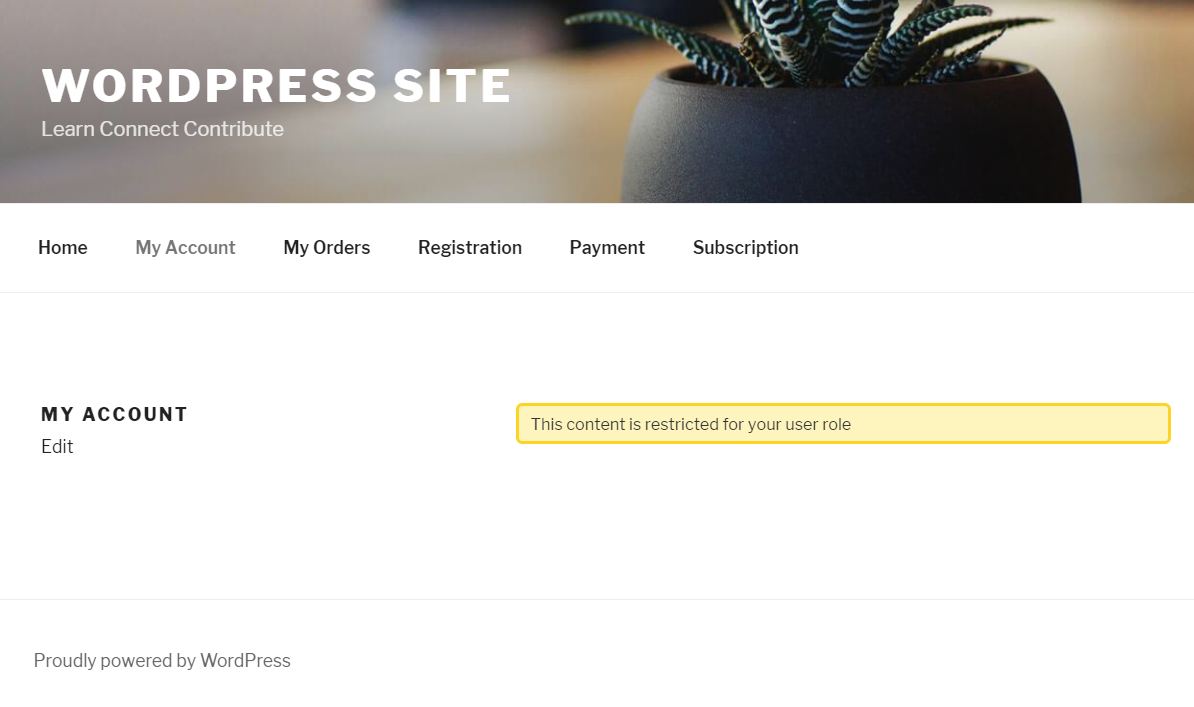
Task: Open the Subscription menu item
Action: [745, 248]
